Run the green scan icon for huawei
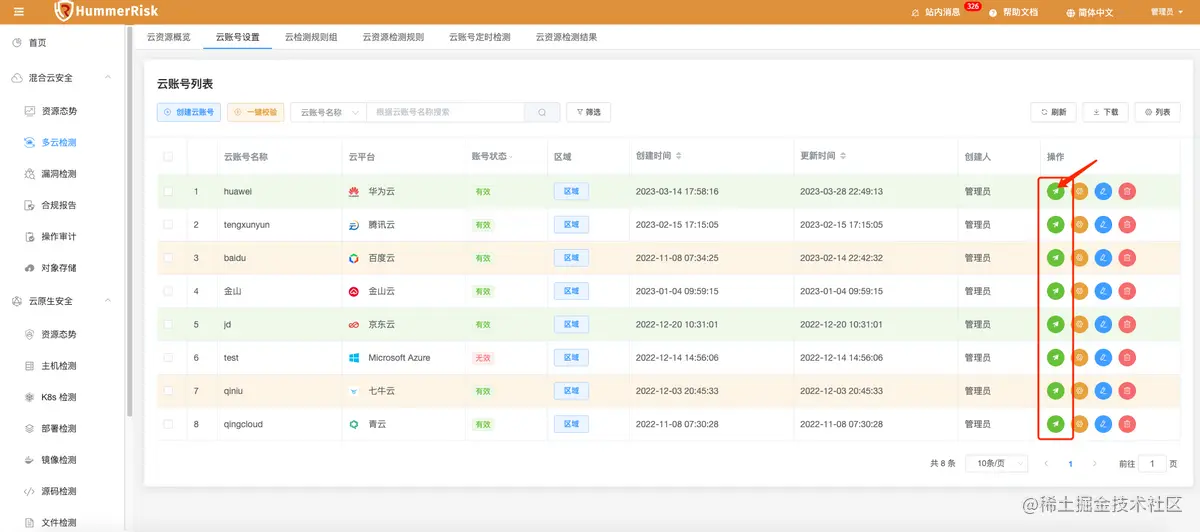 (1055, 191)
